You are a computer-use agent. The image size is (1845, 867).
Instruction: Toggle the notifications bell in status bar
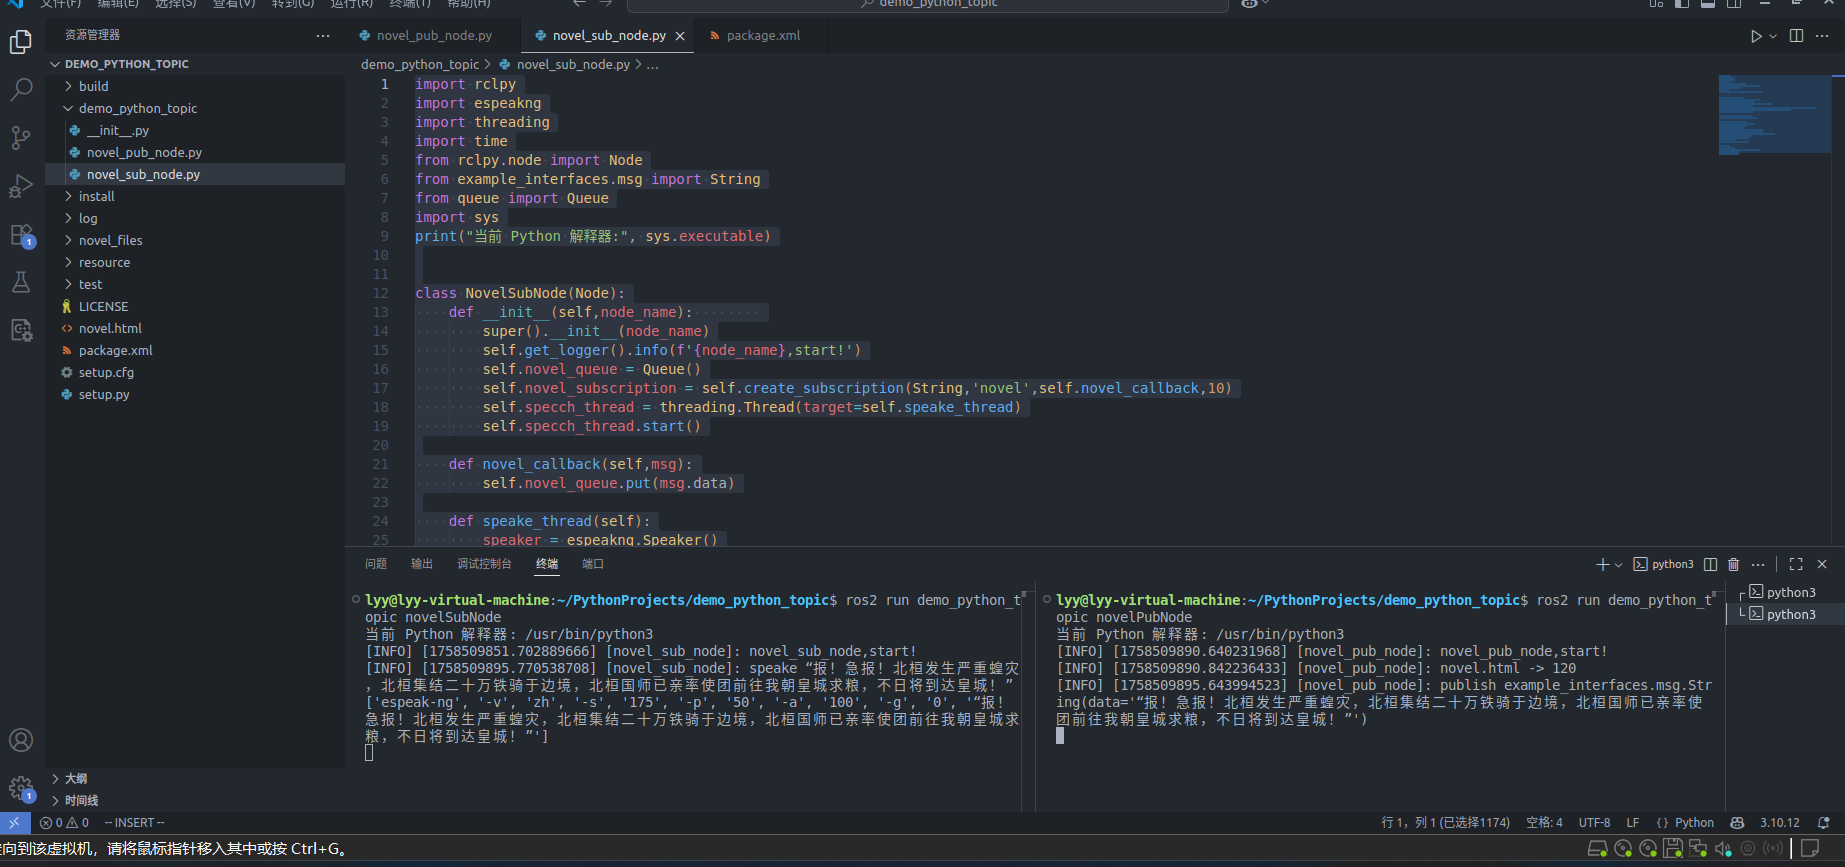tap(1823, 823)
